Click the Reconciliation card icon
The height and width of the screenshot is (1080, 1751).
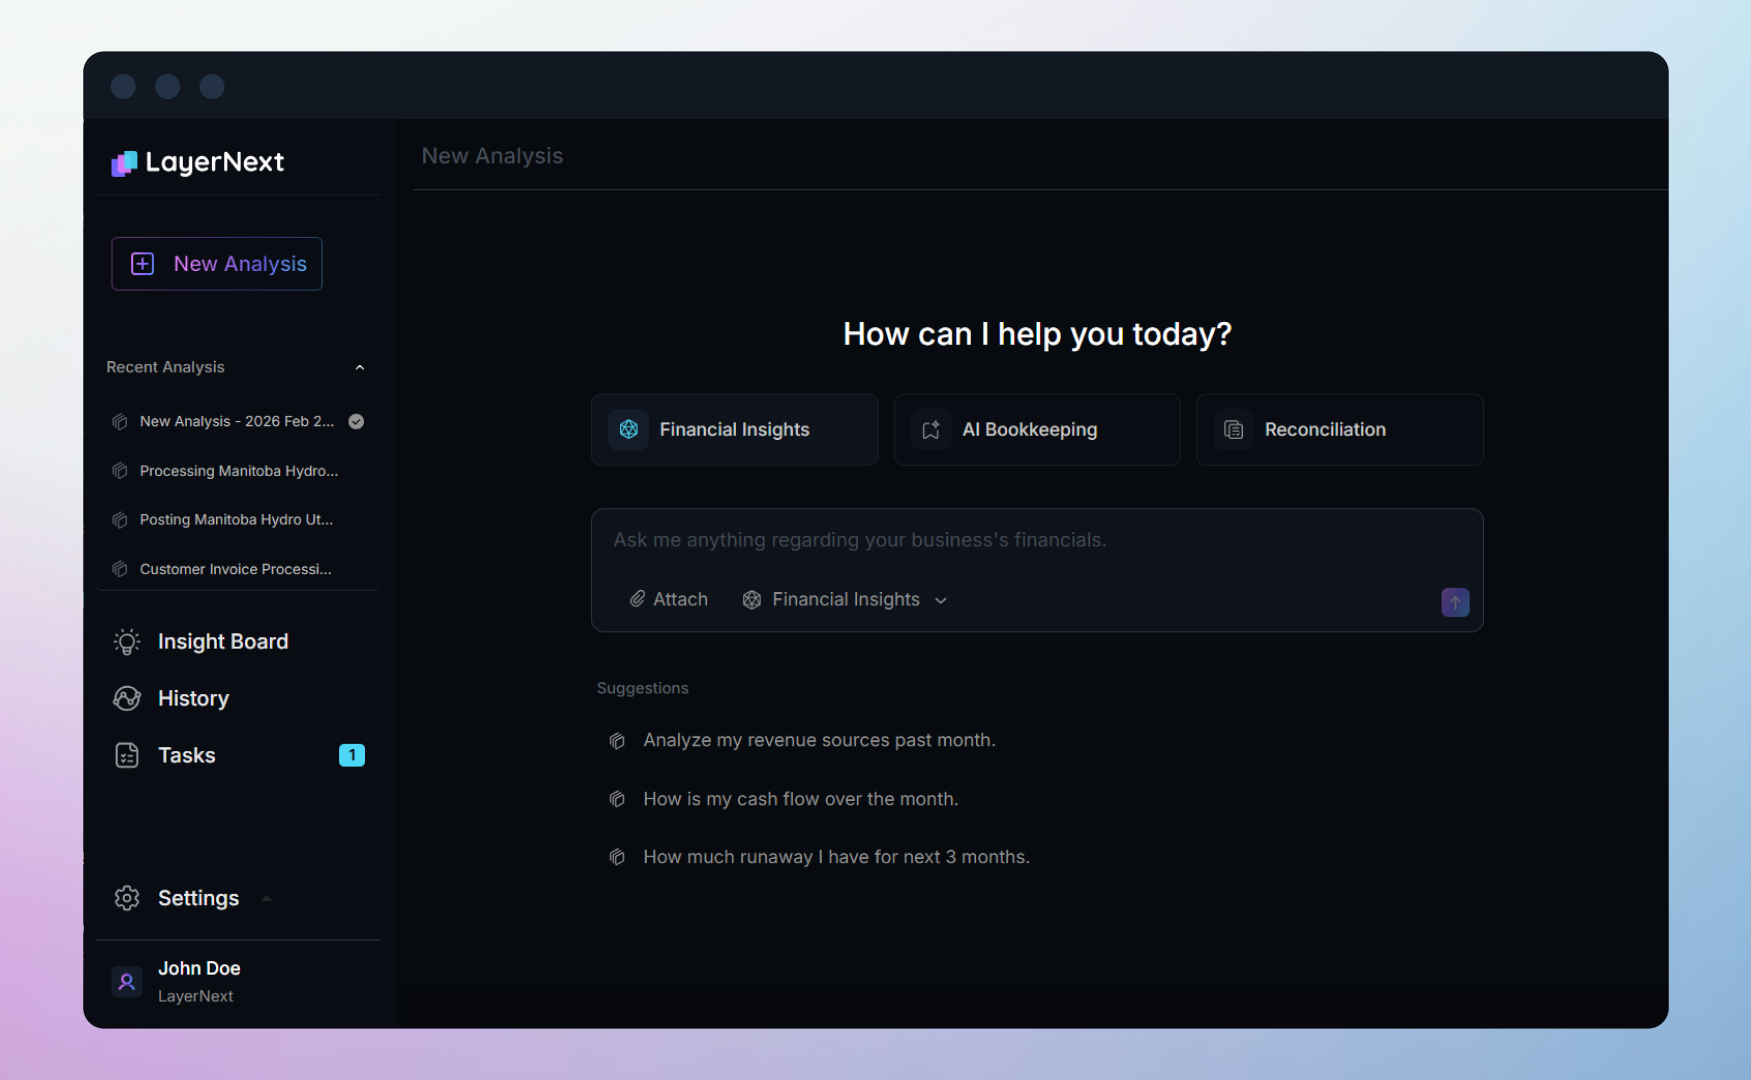(x=1234, y=430)
